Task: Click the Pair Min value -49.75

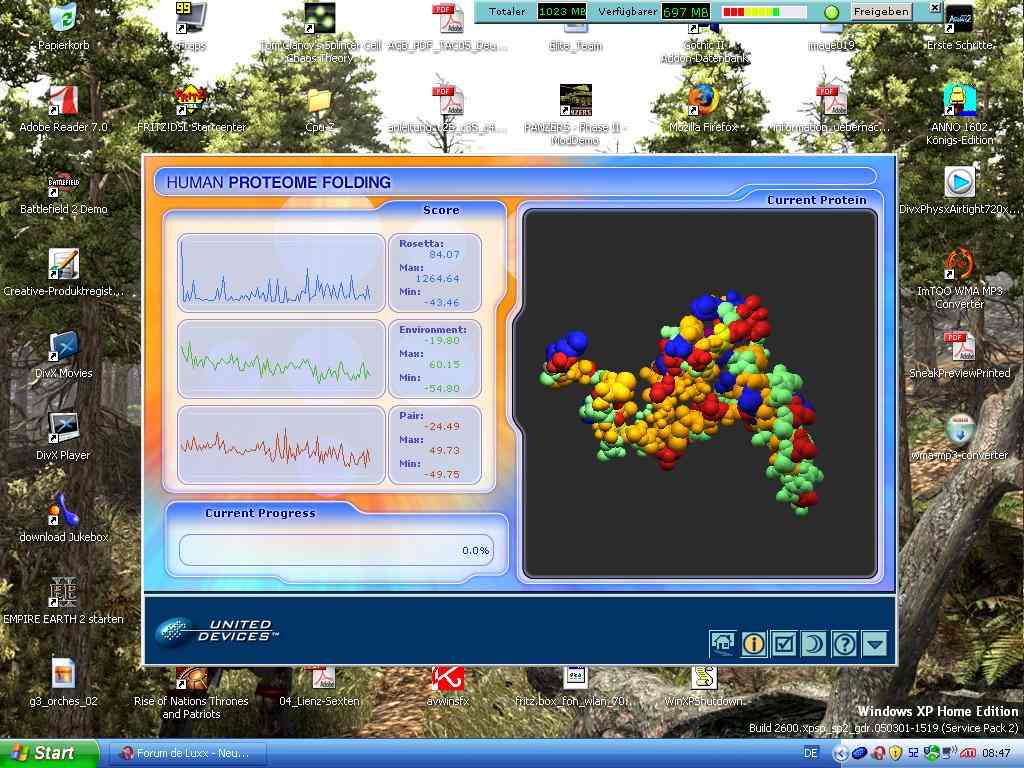Action: 441,474
